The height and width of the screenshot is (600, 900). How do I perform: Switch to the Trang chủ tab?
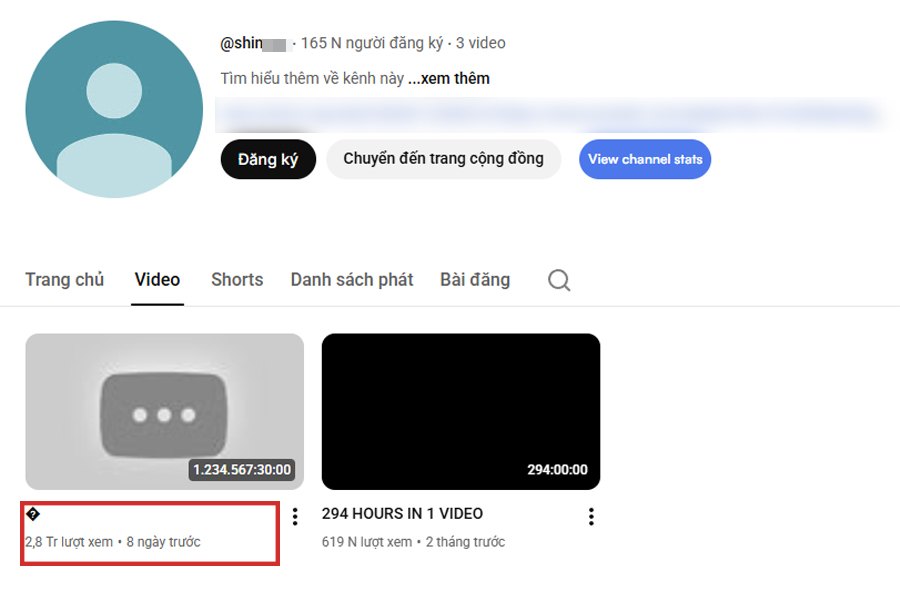[x=64, y=280]
